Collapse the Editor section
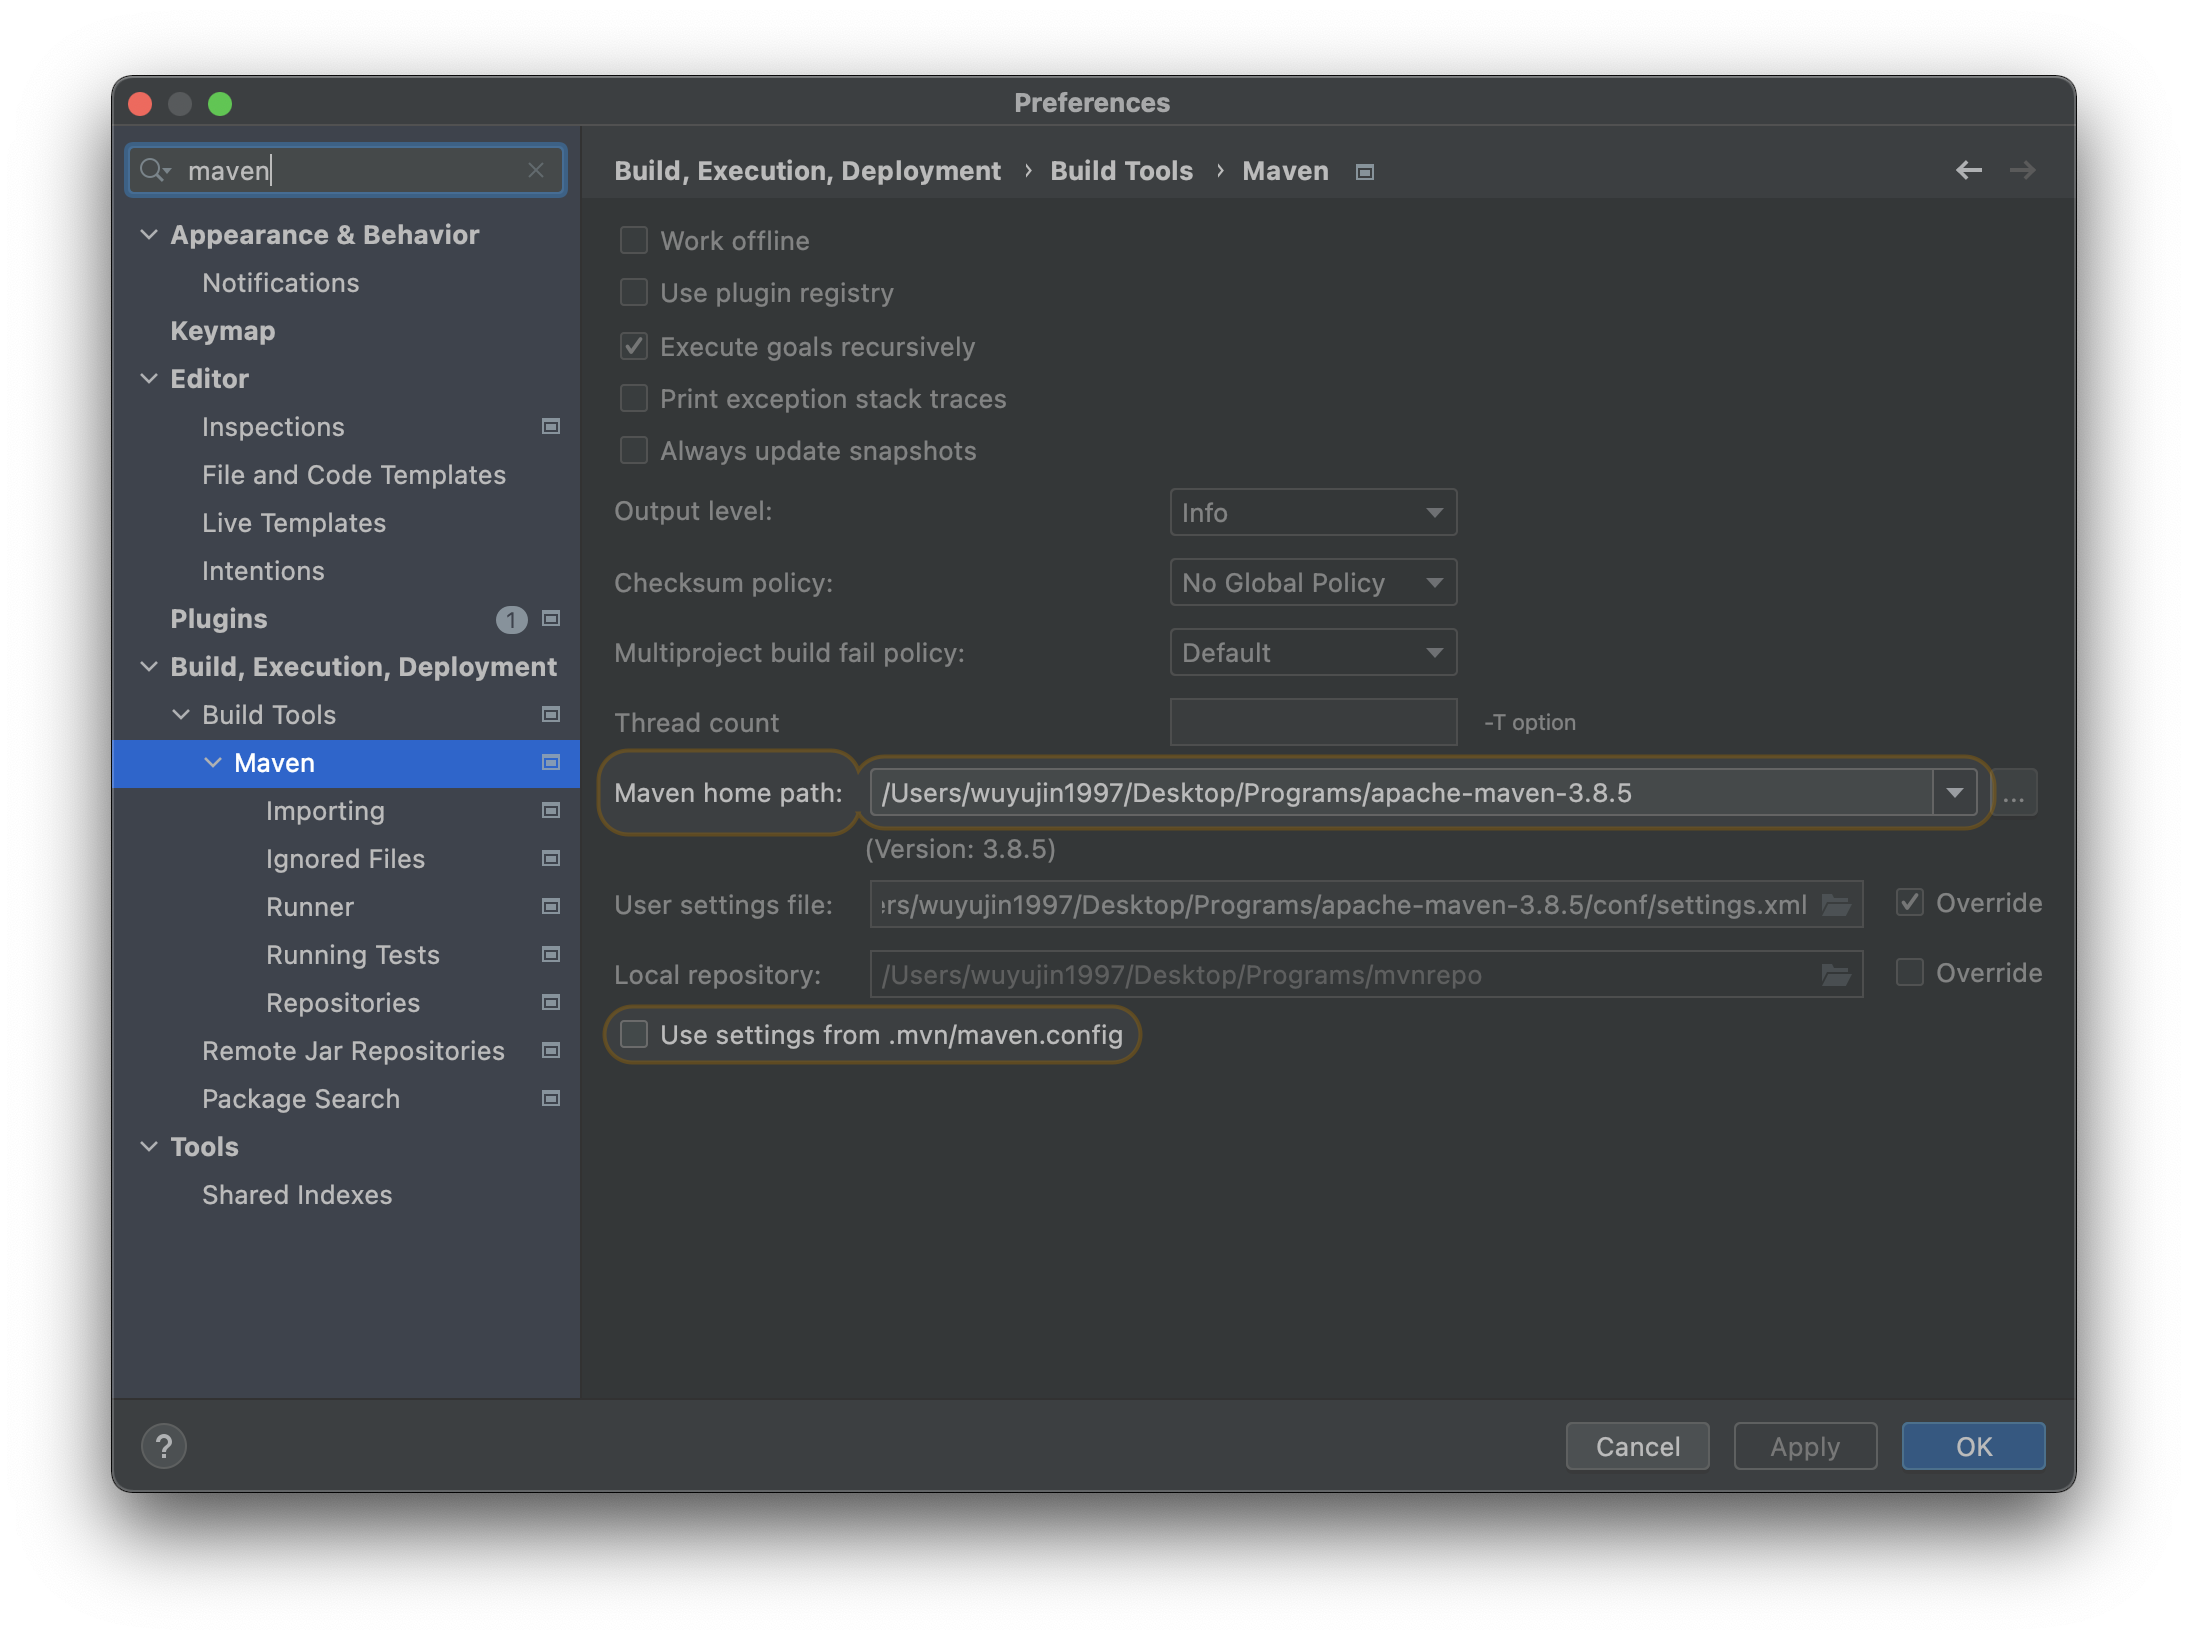 [x=149, y=379]
